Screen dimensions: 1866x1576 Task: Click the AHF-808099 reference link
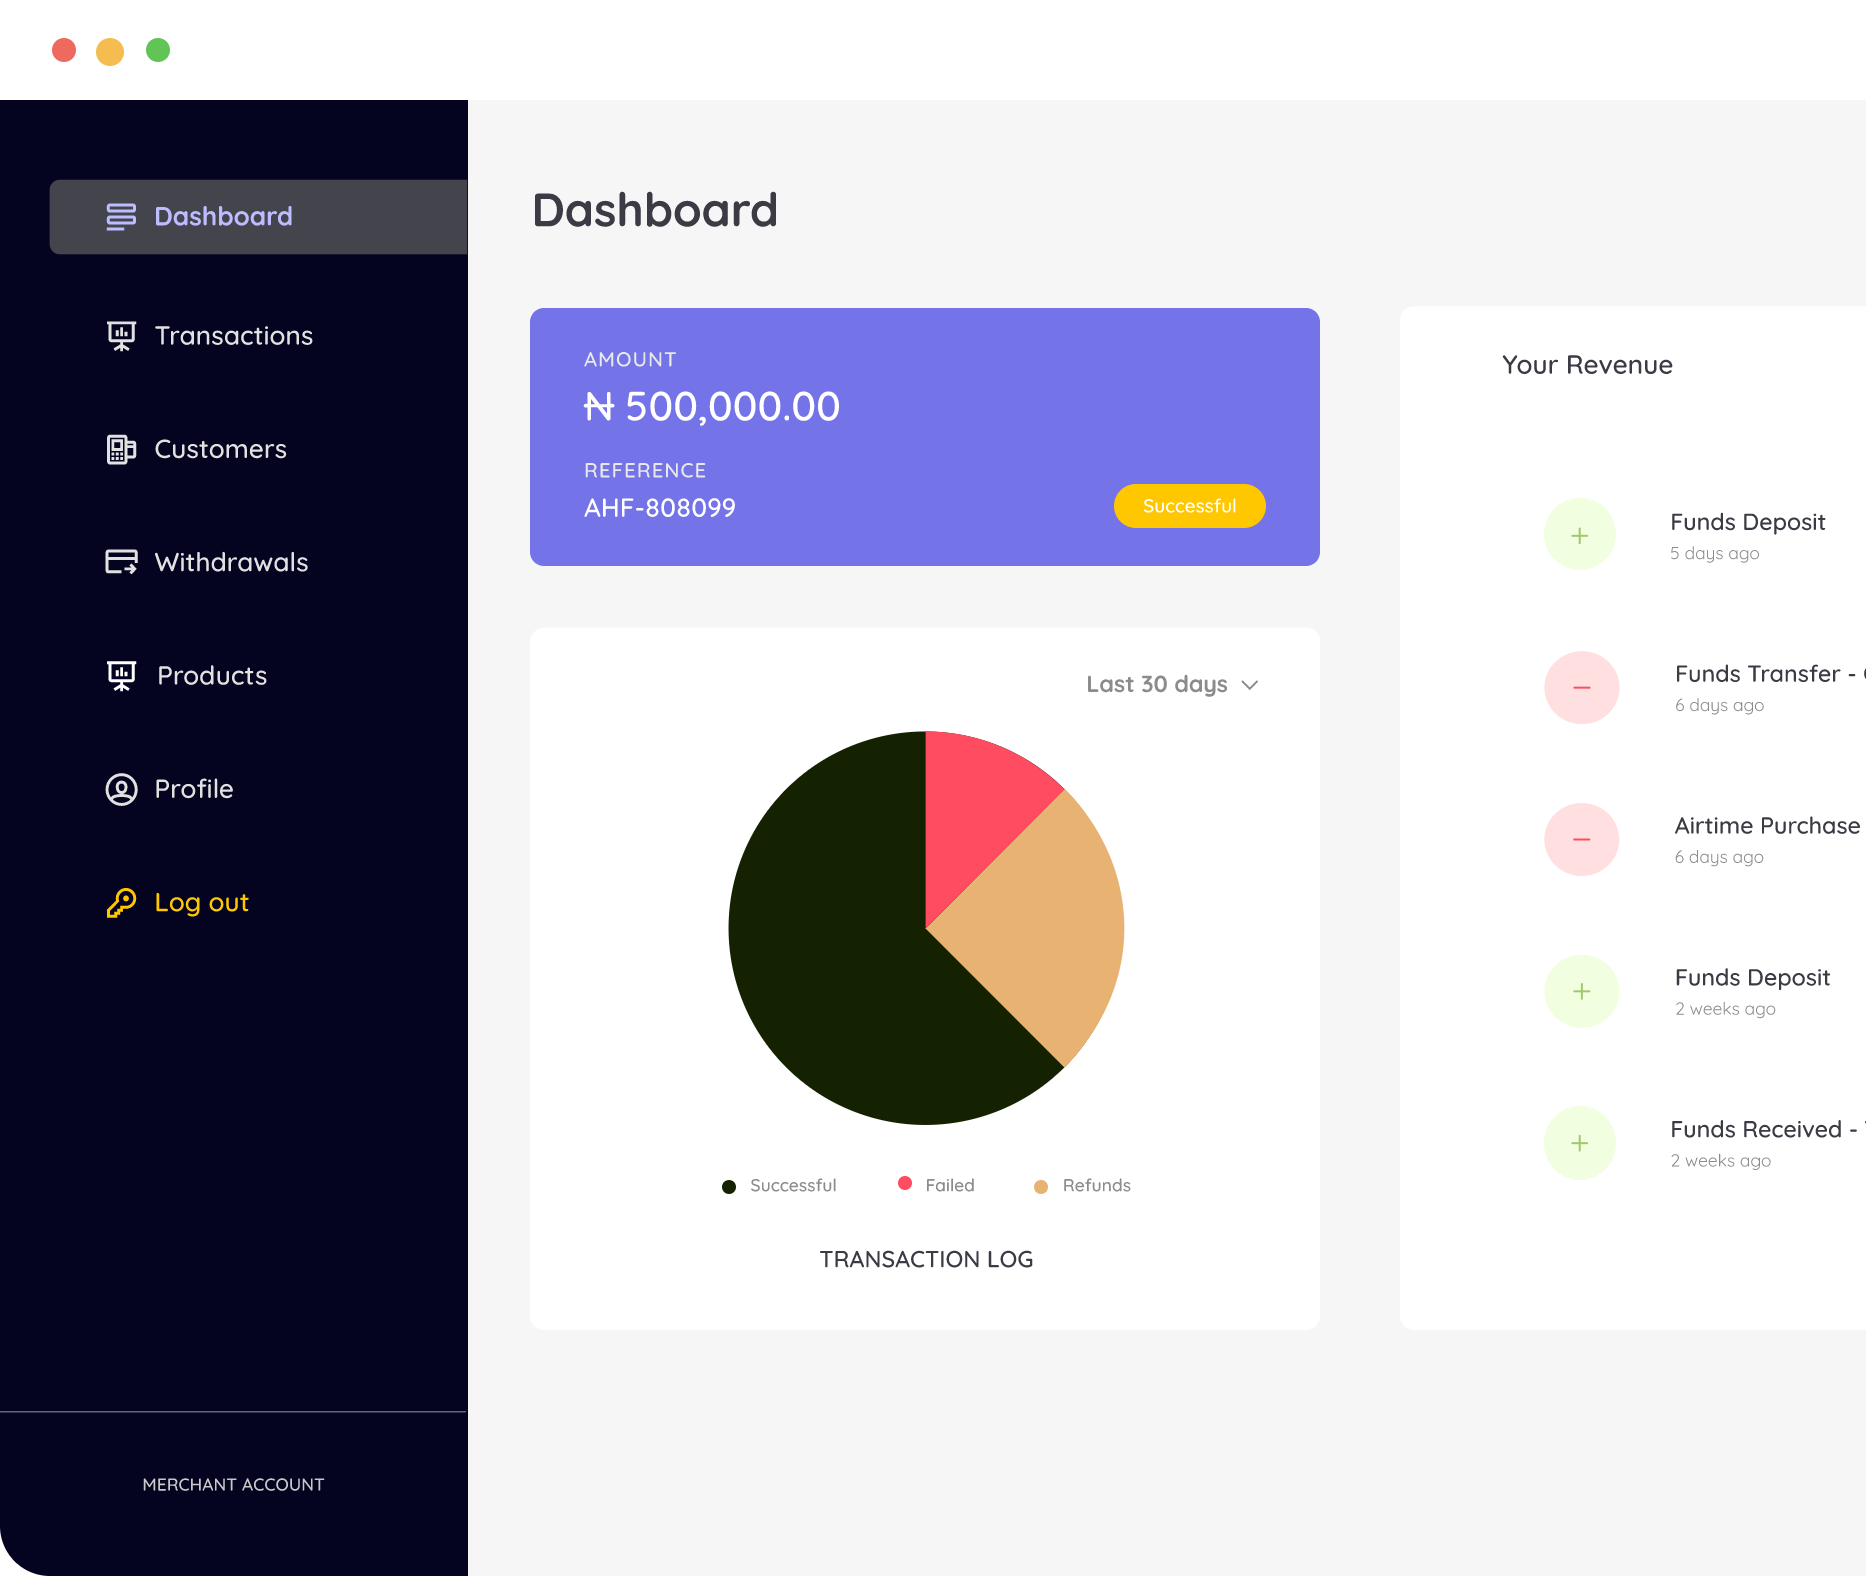(659, 508)
